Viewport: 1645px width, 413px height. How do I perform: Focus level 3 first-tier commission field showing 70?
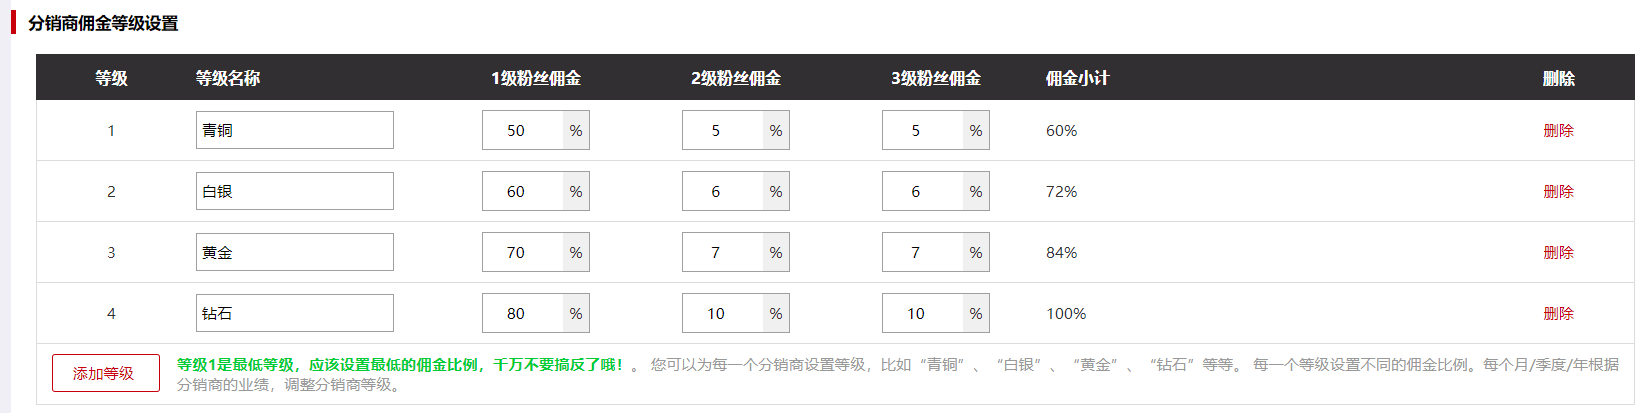point(523,252)
